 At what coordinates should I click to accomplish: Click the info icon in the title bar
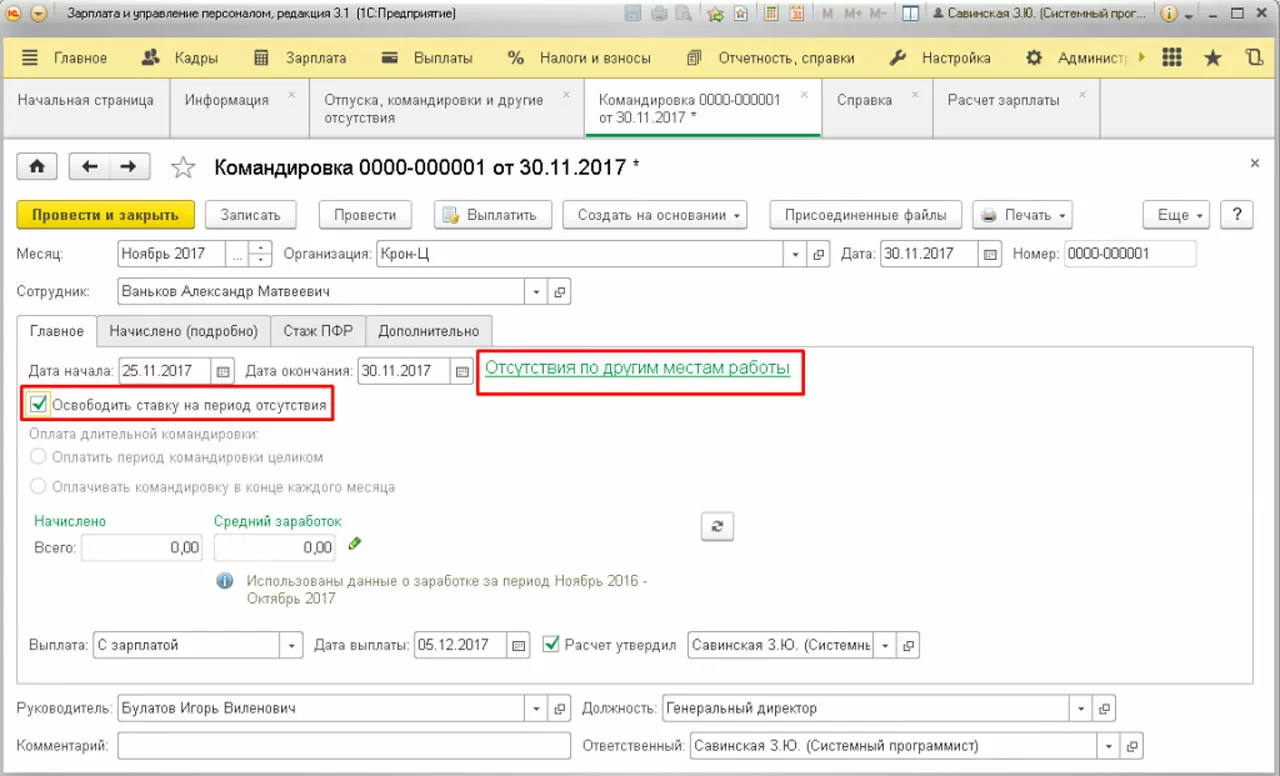[1169, 14]
